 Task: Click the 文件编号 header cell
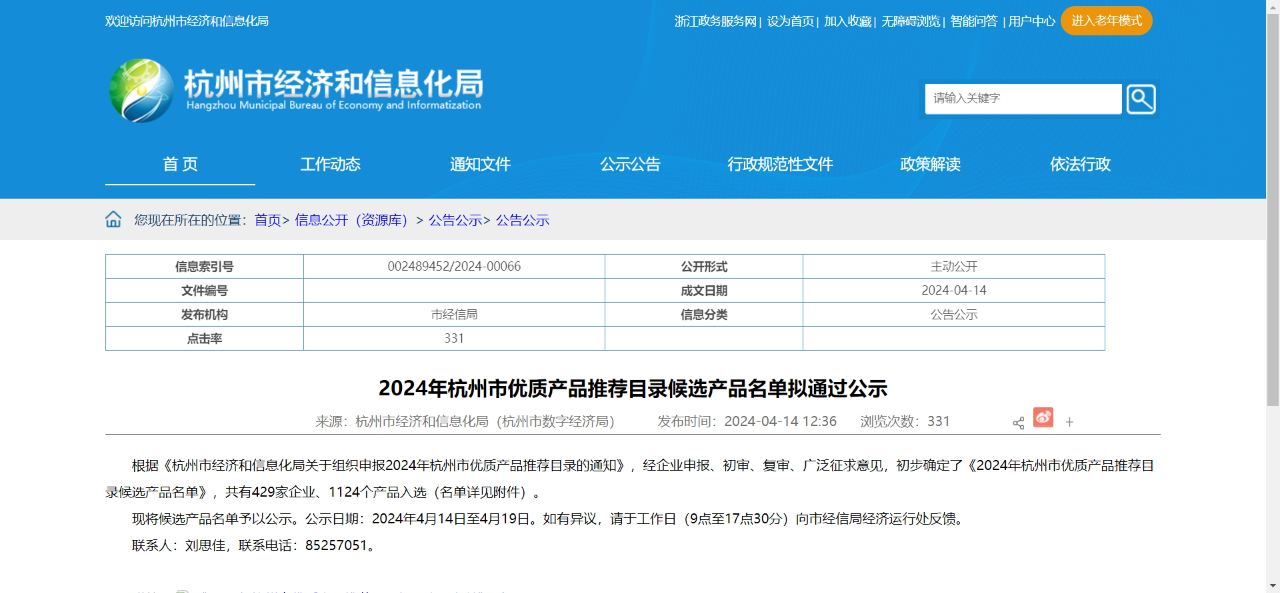(204, 291)
